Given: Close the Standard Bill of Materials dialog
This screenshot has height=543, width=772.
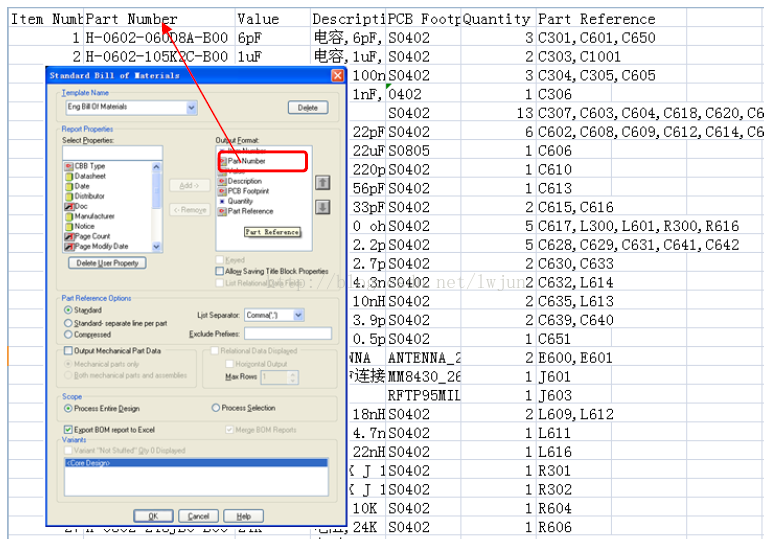Looking at the screenshot, I should point(337,75).
